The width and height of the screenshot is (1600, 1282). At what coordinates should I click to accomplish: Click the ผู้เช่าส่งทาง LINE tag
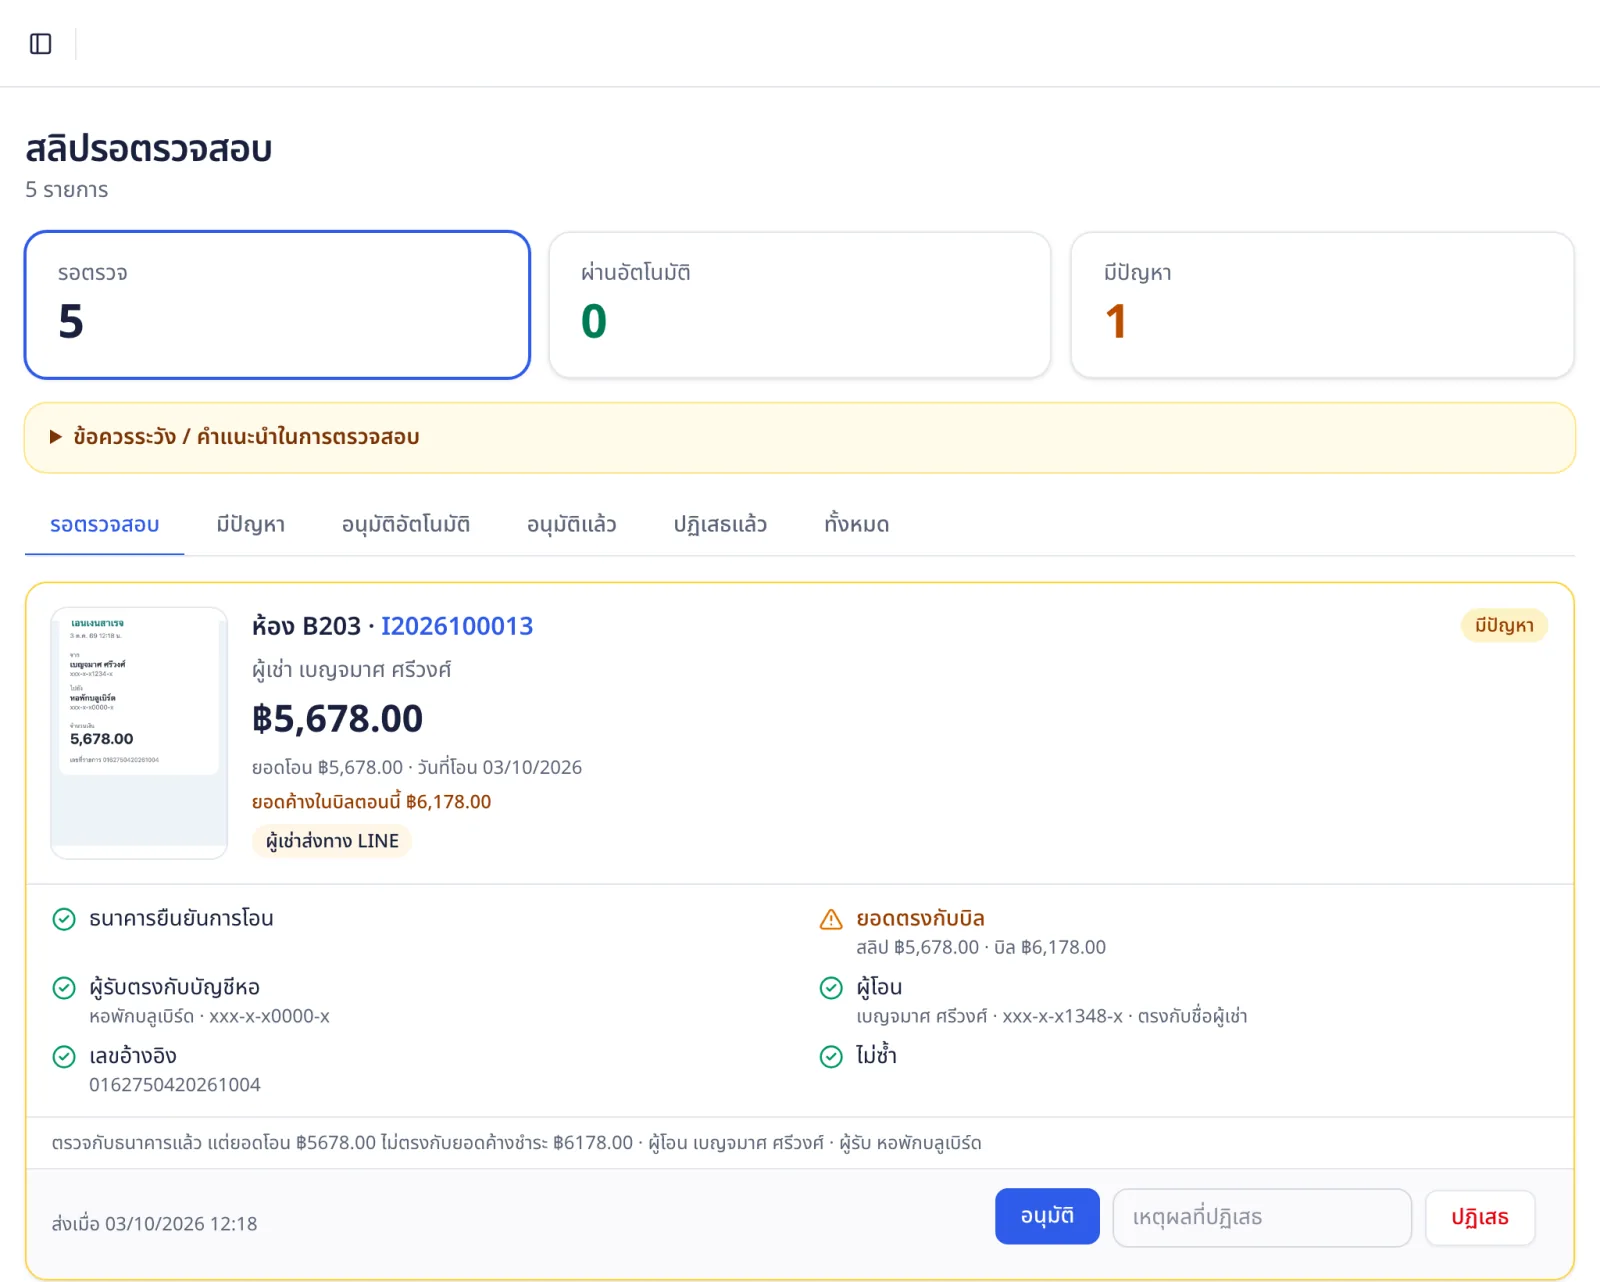332,841
